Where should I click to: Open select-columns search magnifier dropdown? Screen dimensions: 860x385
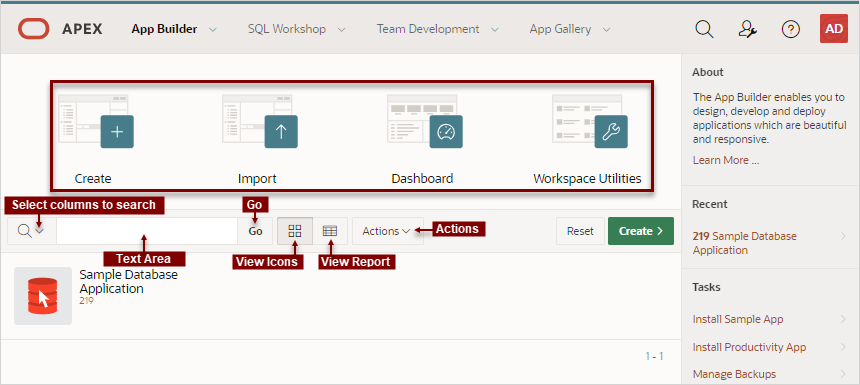tap(31, 231)
